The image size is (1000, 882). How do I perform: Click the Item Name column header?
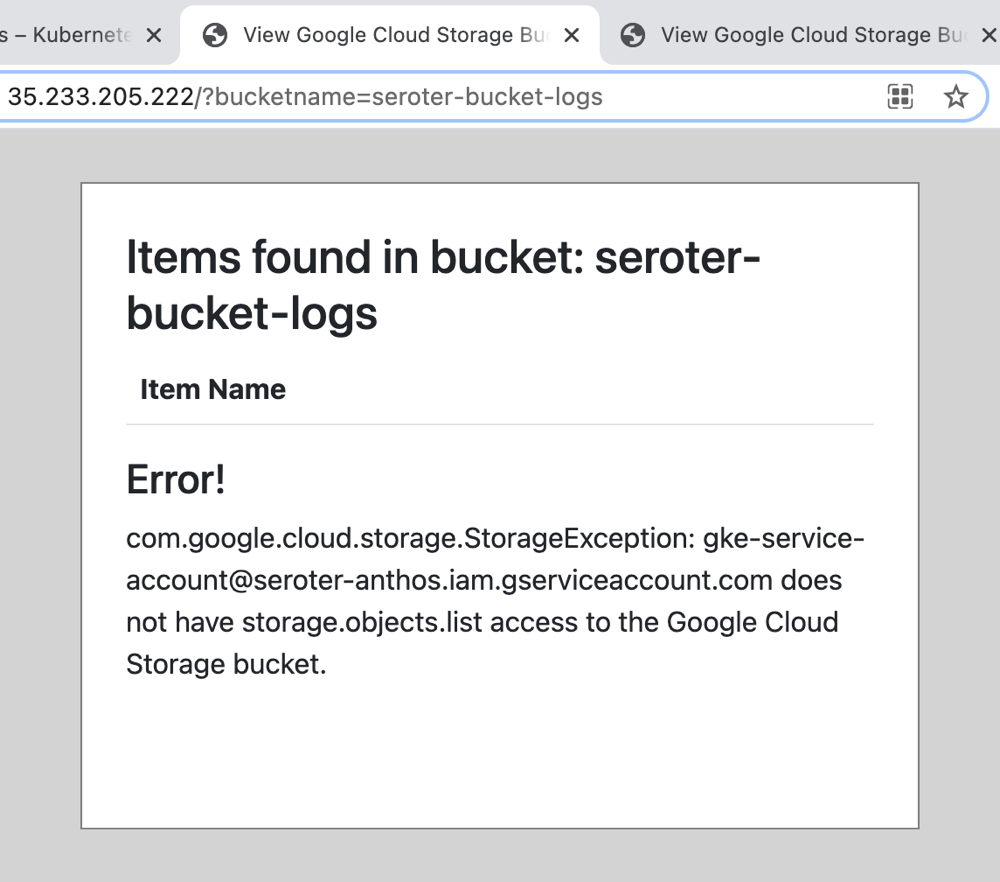[213, 389]
